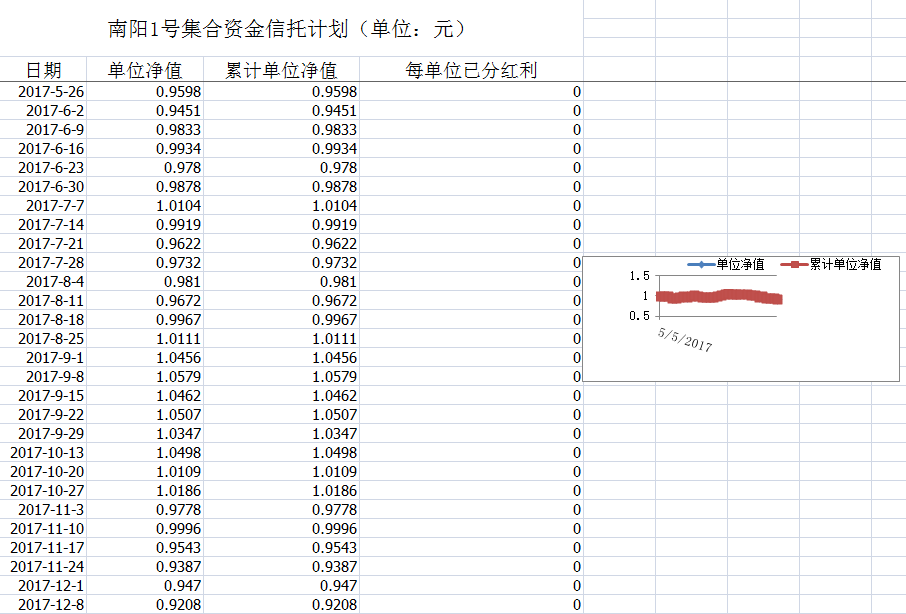
Task: Select the 南阳1号集合资金信托计划 title cell
Action: click(288, 28)
